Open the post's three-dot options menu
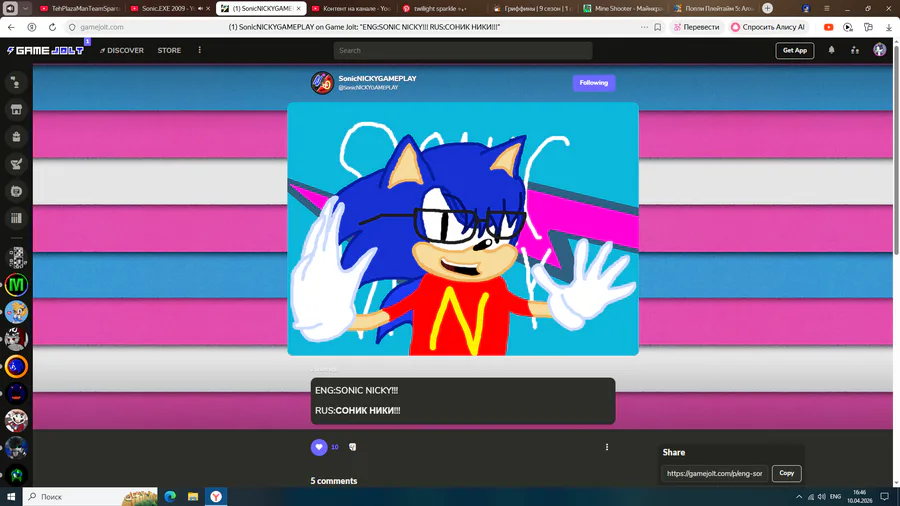The width and height of the screenshot is (900, 506). tap(607, 447)
